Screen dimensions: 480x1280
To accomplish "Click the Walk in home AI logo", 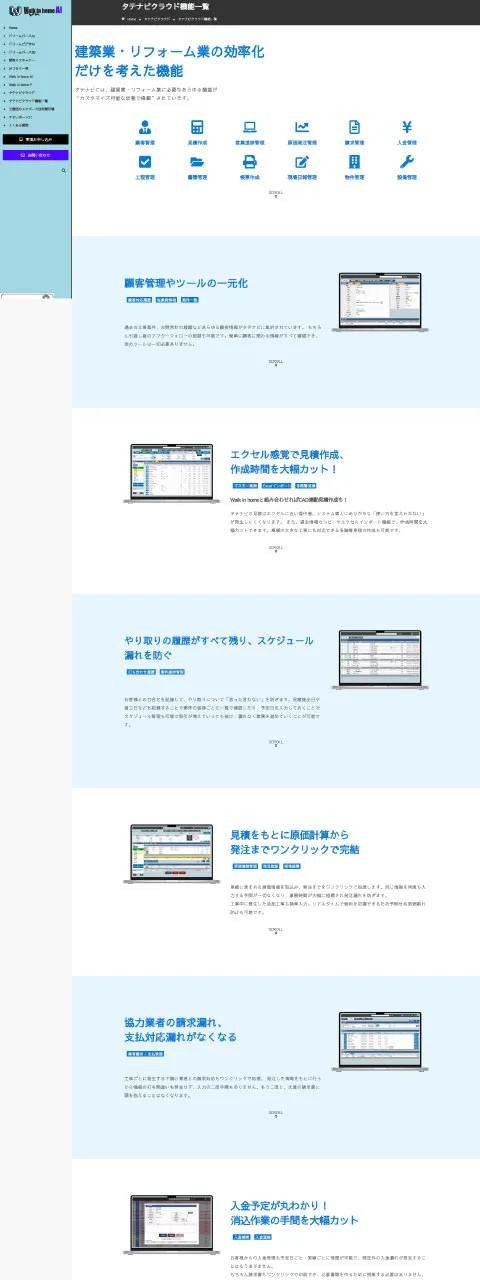I will click(x=36, y=9).
